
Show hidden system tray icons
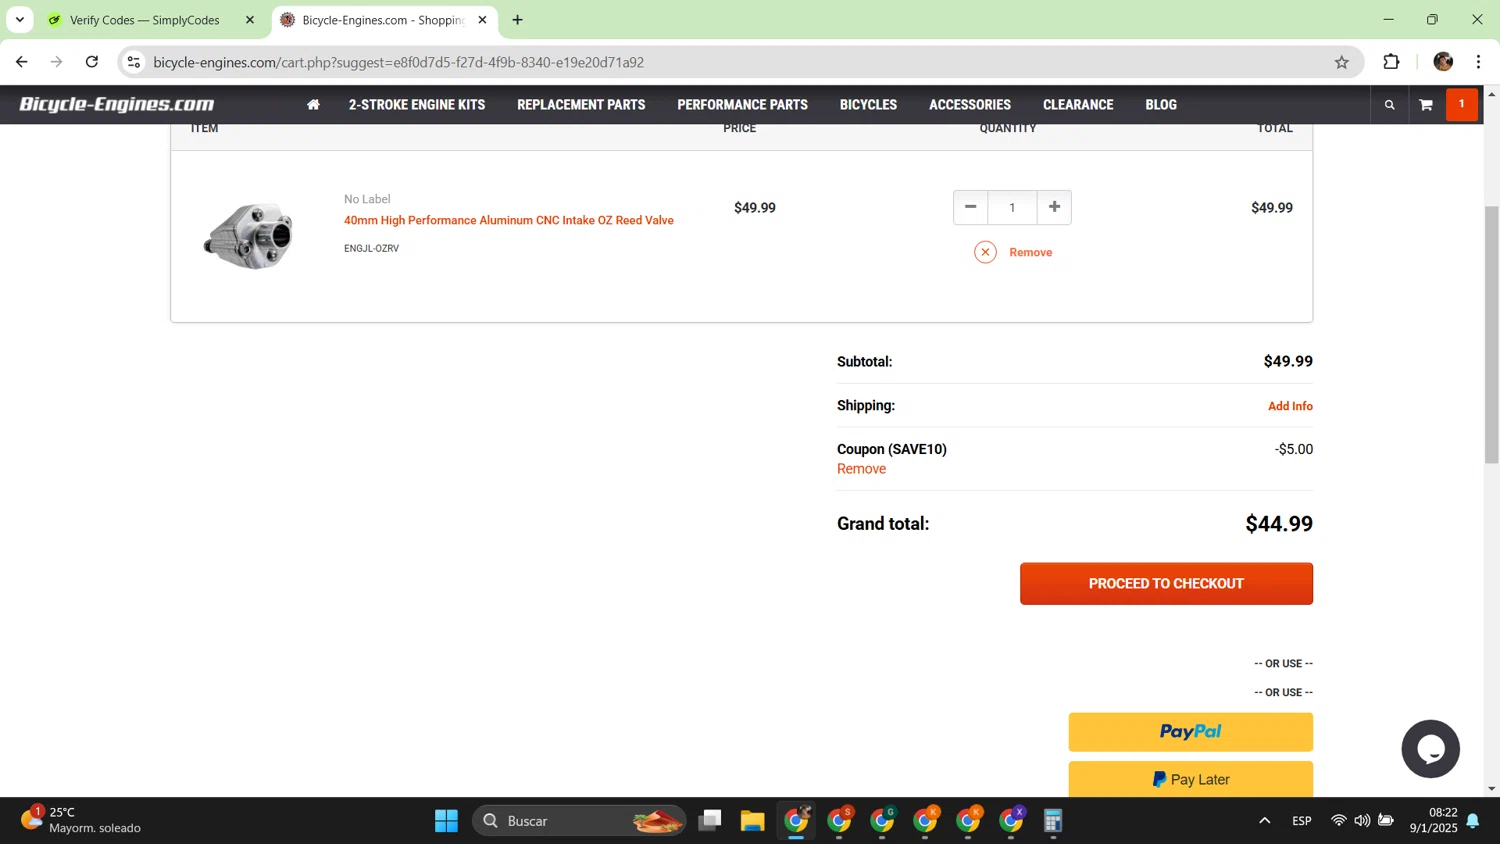click(1264, 821)
